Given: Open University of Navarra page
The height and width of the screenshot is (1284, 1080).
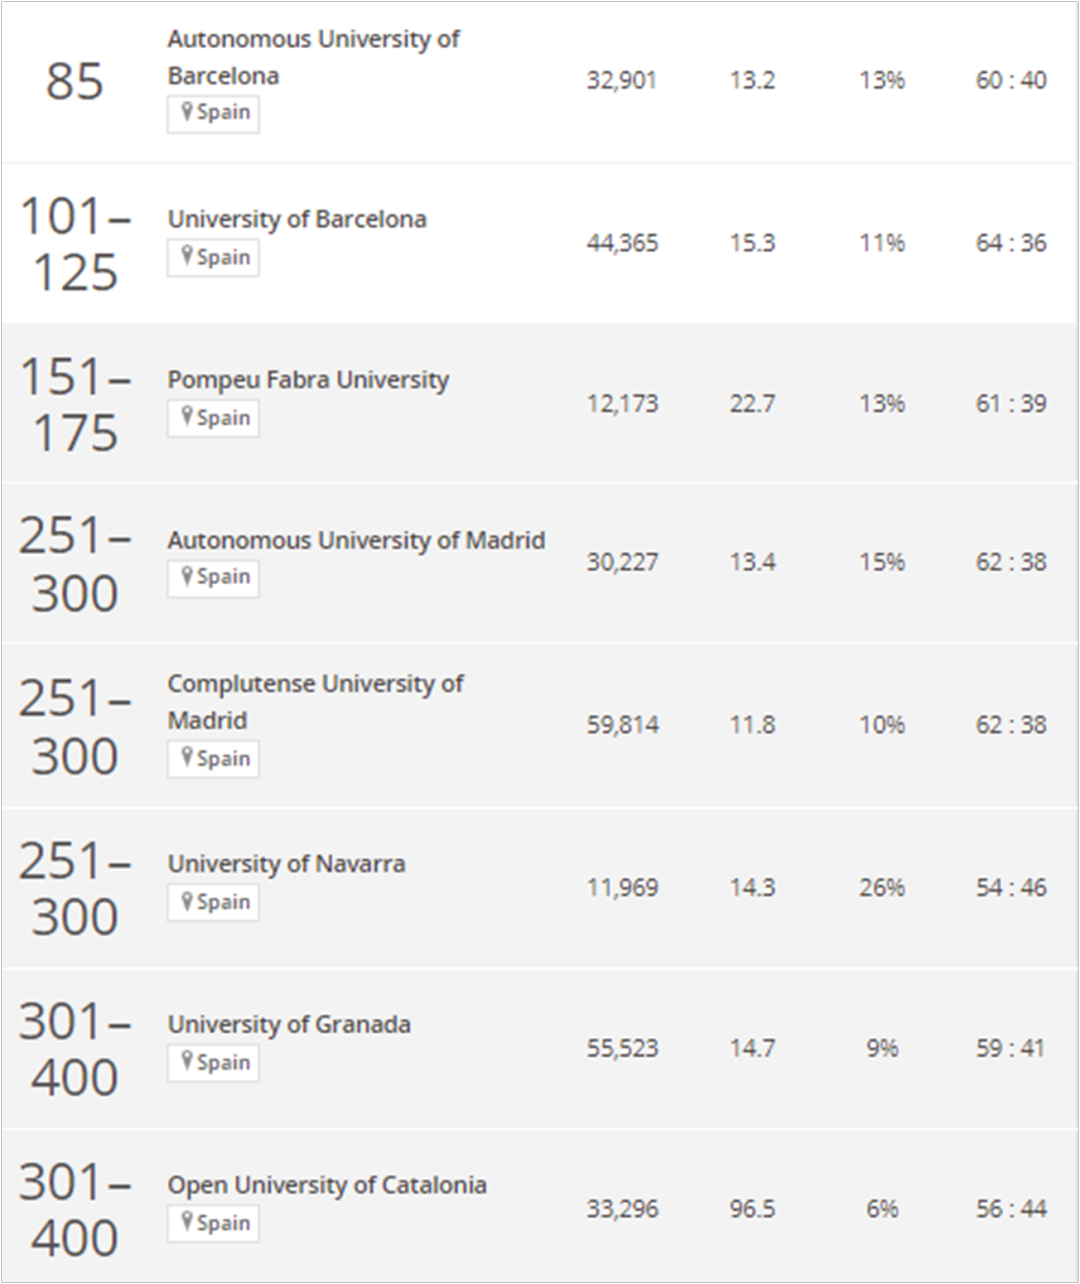Looking at the screenshot, I should (286, 864).
